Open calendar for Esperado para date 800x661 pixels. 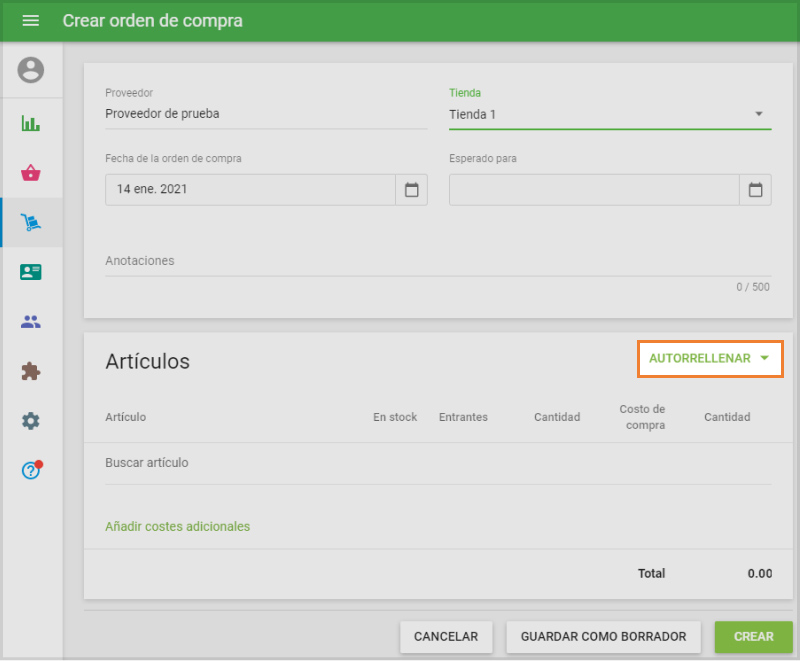click(x=755, y=190)
